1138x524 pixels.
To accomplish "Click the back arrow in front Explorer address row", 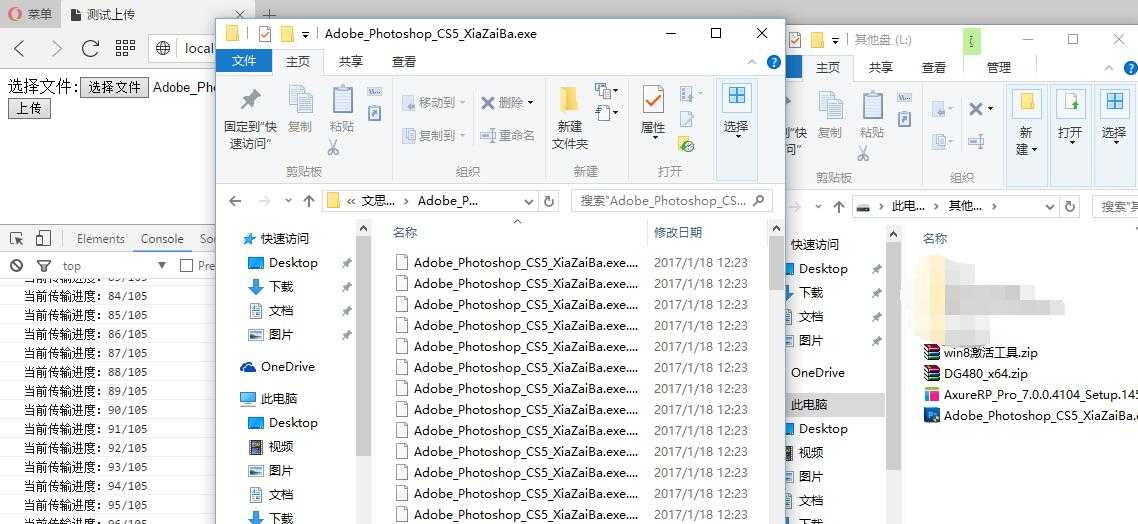I will coord(234,201).
